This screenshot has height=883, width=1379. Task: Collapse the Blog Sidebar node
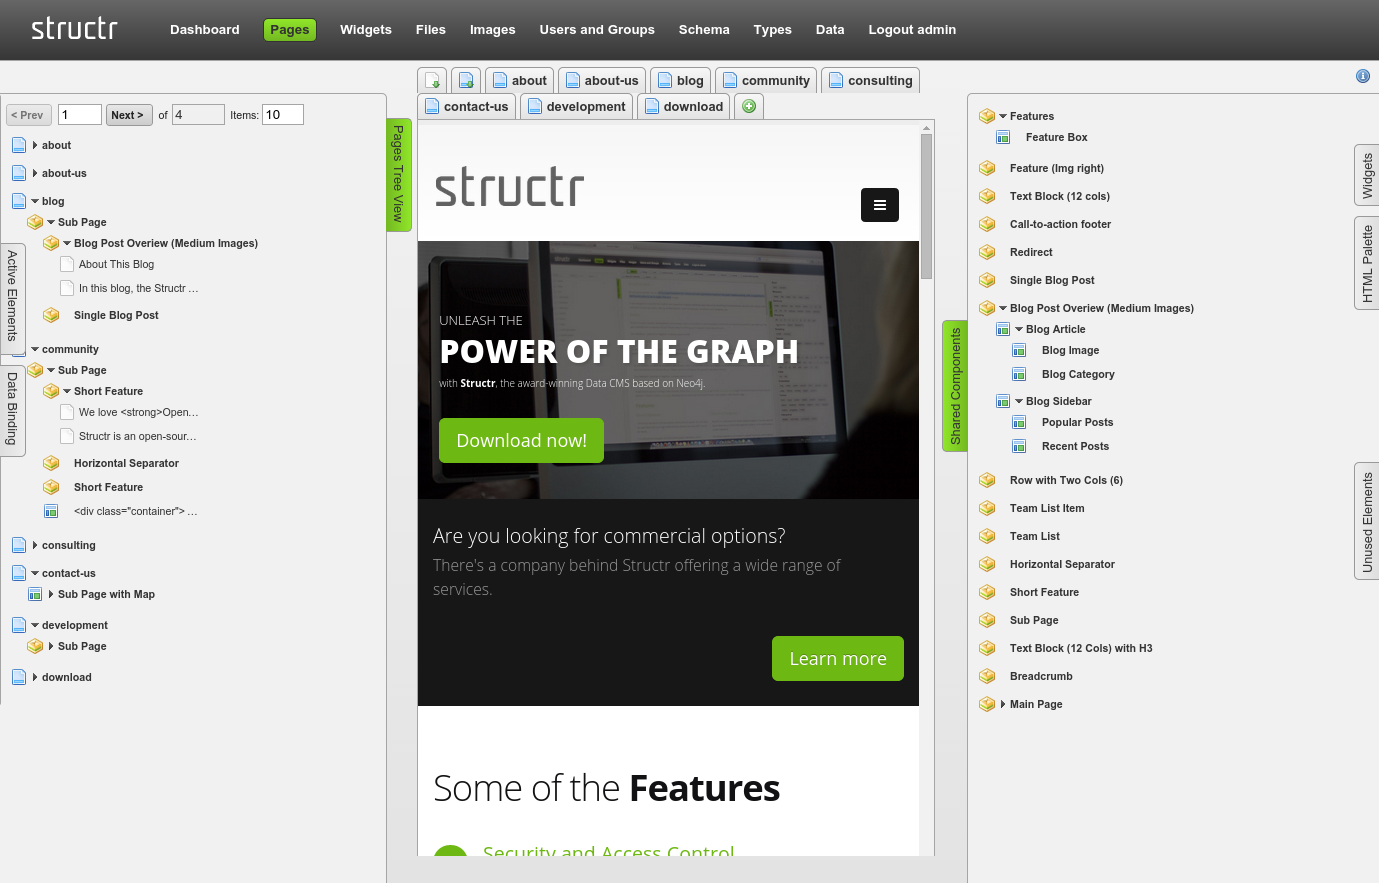1019,401
